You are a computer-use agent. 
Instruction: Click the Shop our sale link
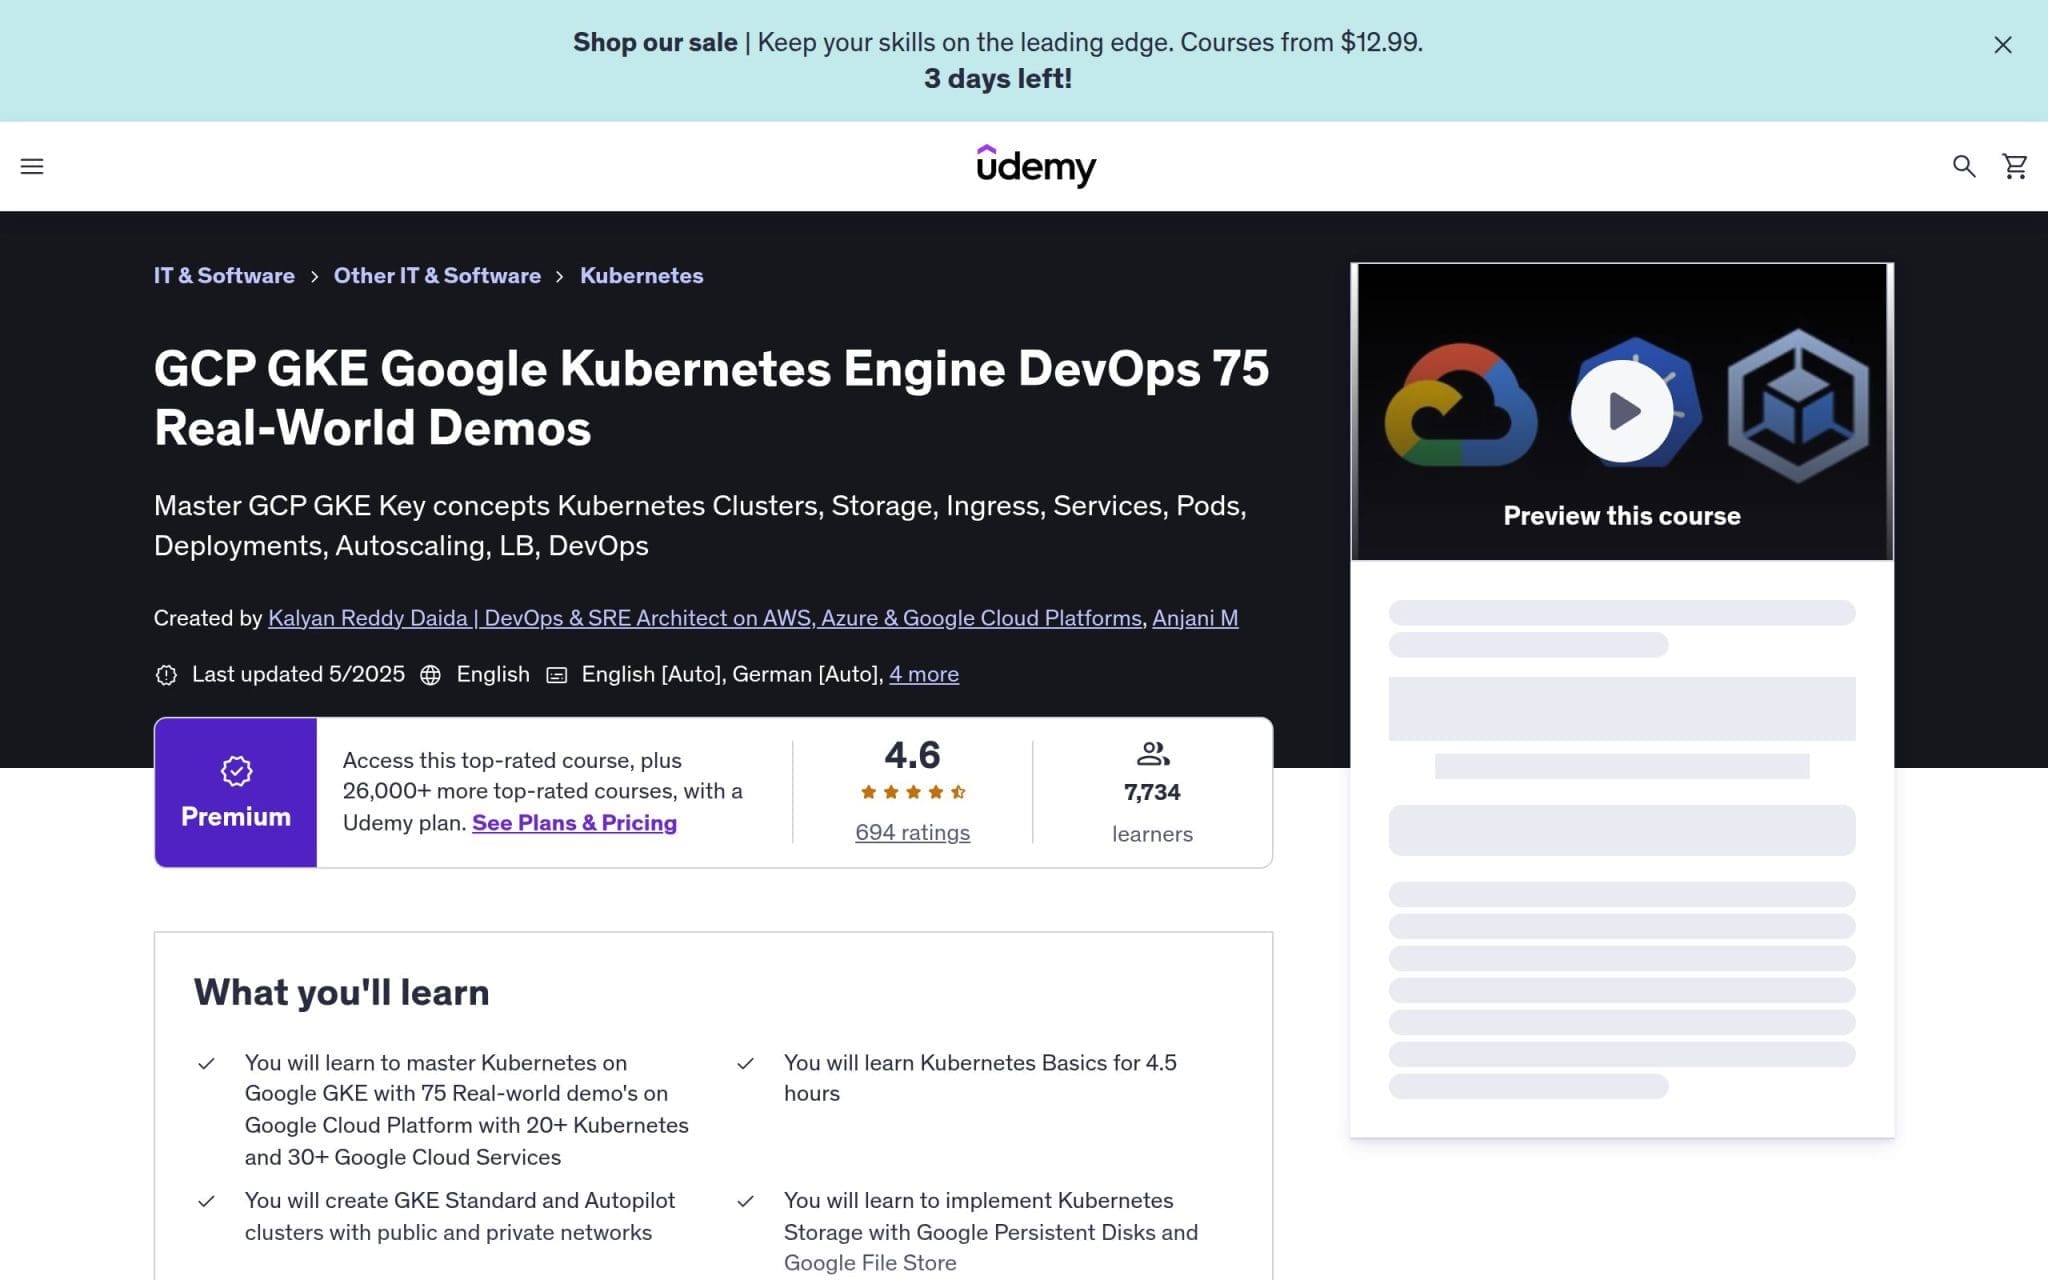(x=654, y=42)
